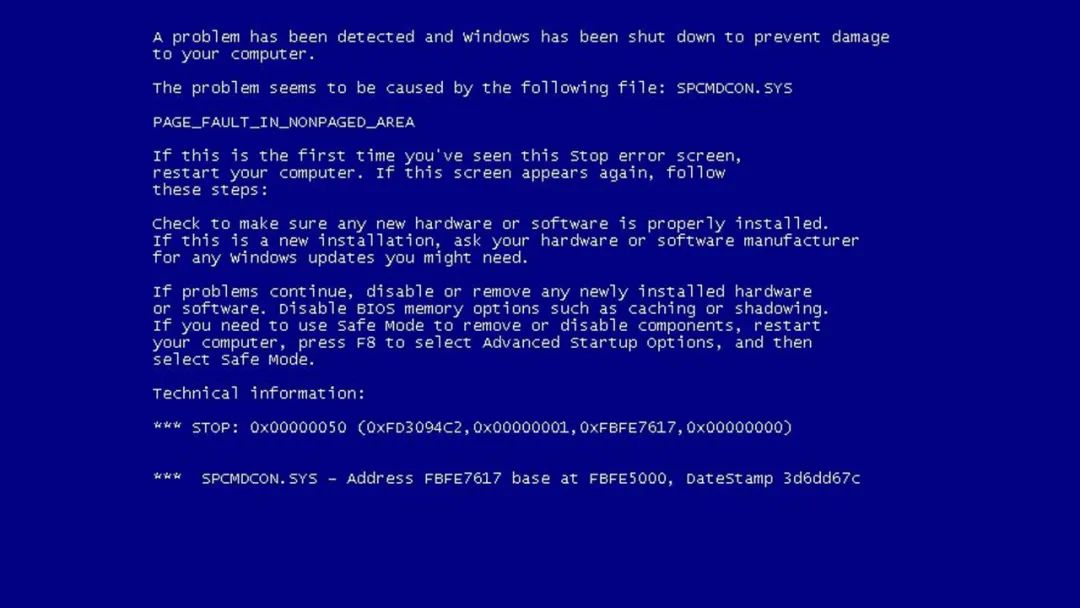Click the F8 key reference text
This screenshot has height=608, width=1080.
pos(366,343)
